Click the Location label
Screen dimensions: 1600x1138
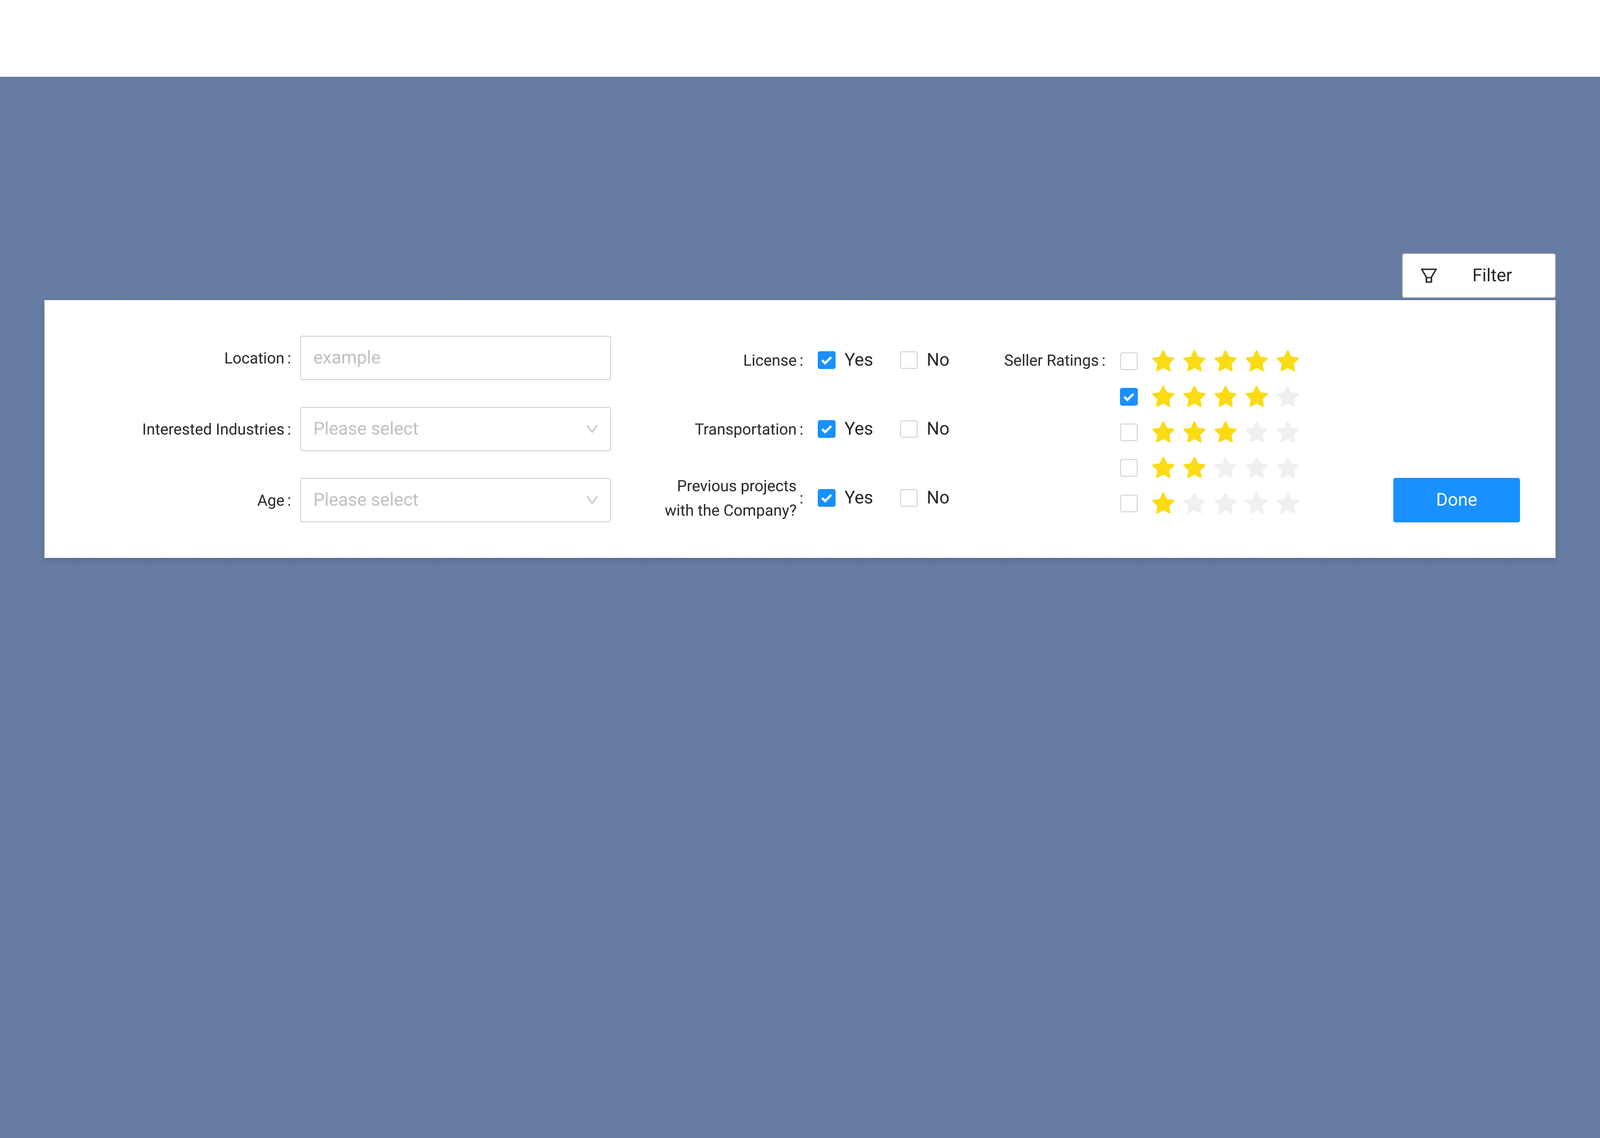pyautogui.click(x=257, y=358)
